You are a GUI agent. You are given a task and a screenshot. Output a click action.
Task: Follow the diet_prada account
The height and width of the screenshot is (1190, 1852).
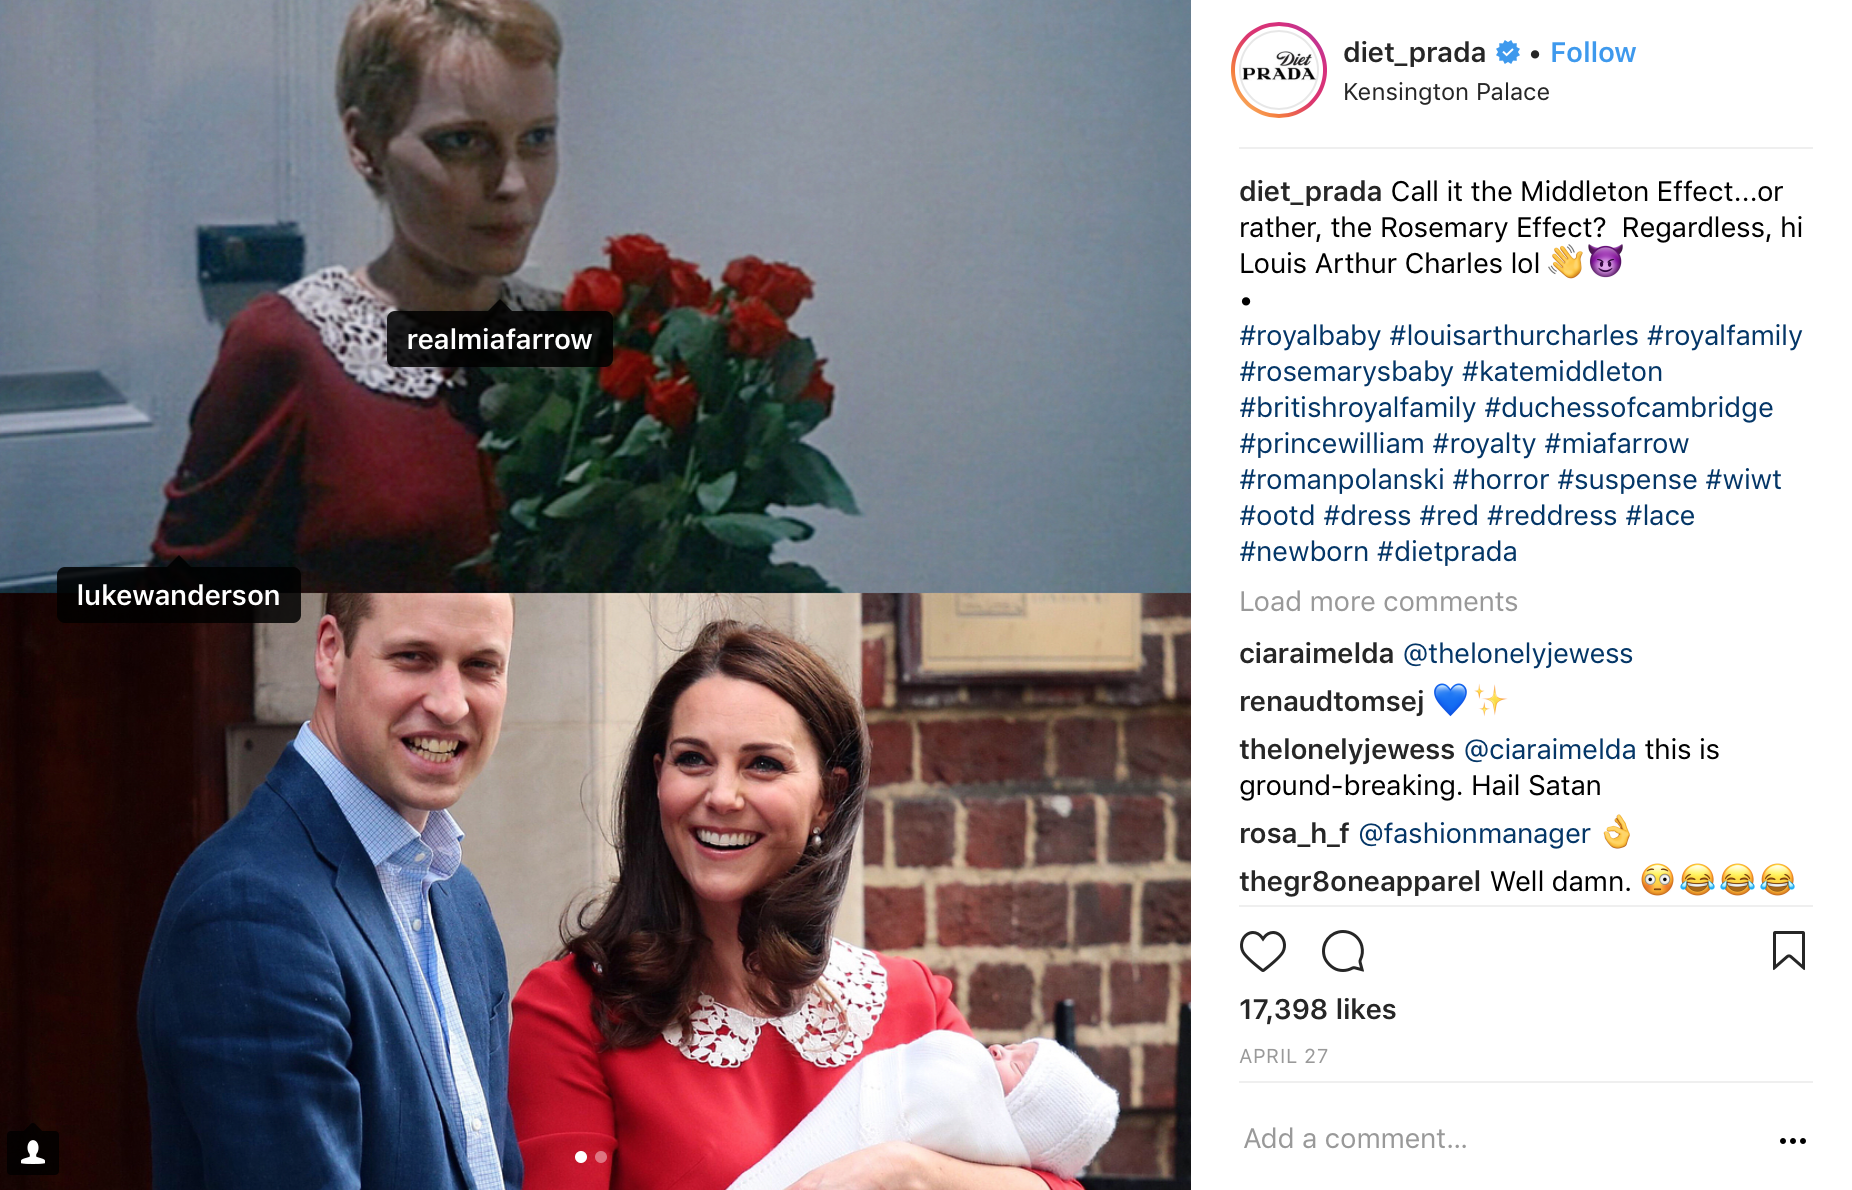pos(1592,53)
